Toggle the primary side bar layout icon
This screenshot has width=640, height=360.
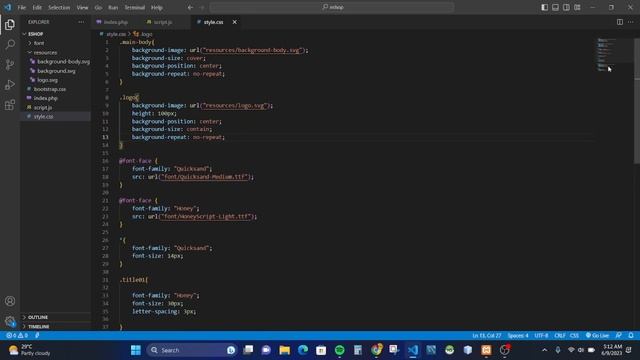coord(544,7)
